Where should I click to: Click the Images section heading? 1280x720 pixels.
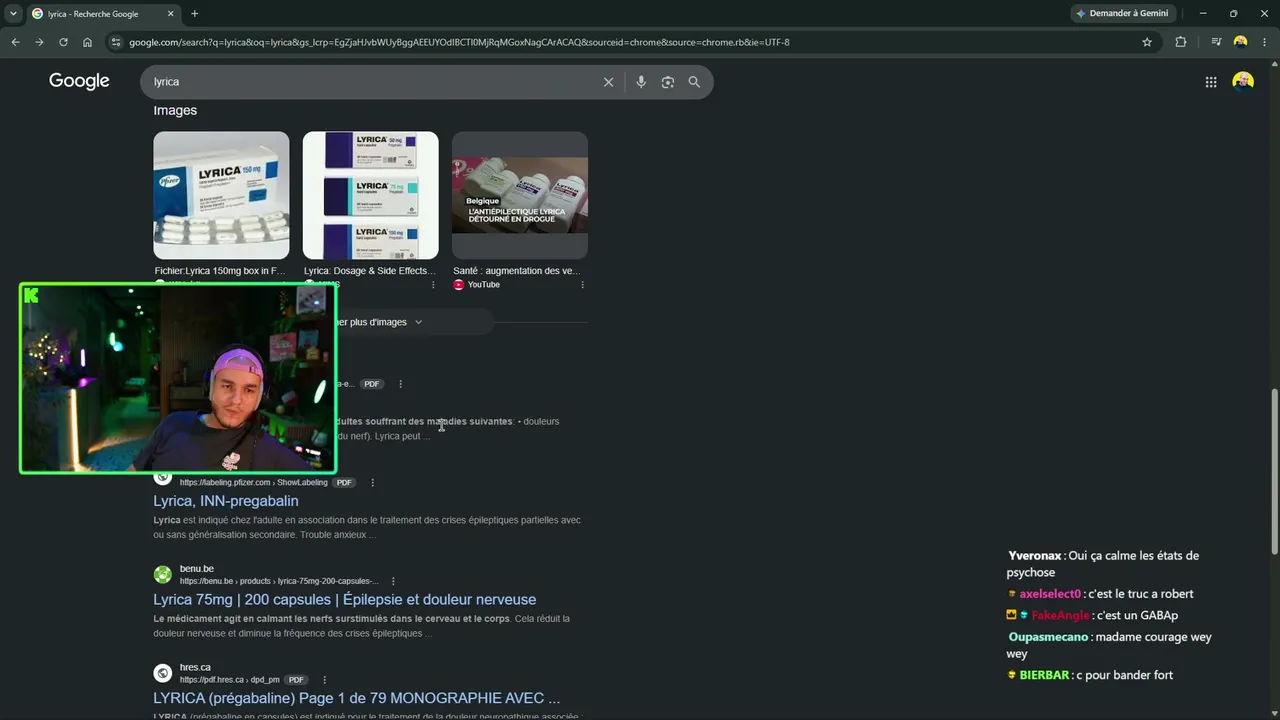175,110
